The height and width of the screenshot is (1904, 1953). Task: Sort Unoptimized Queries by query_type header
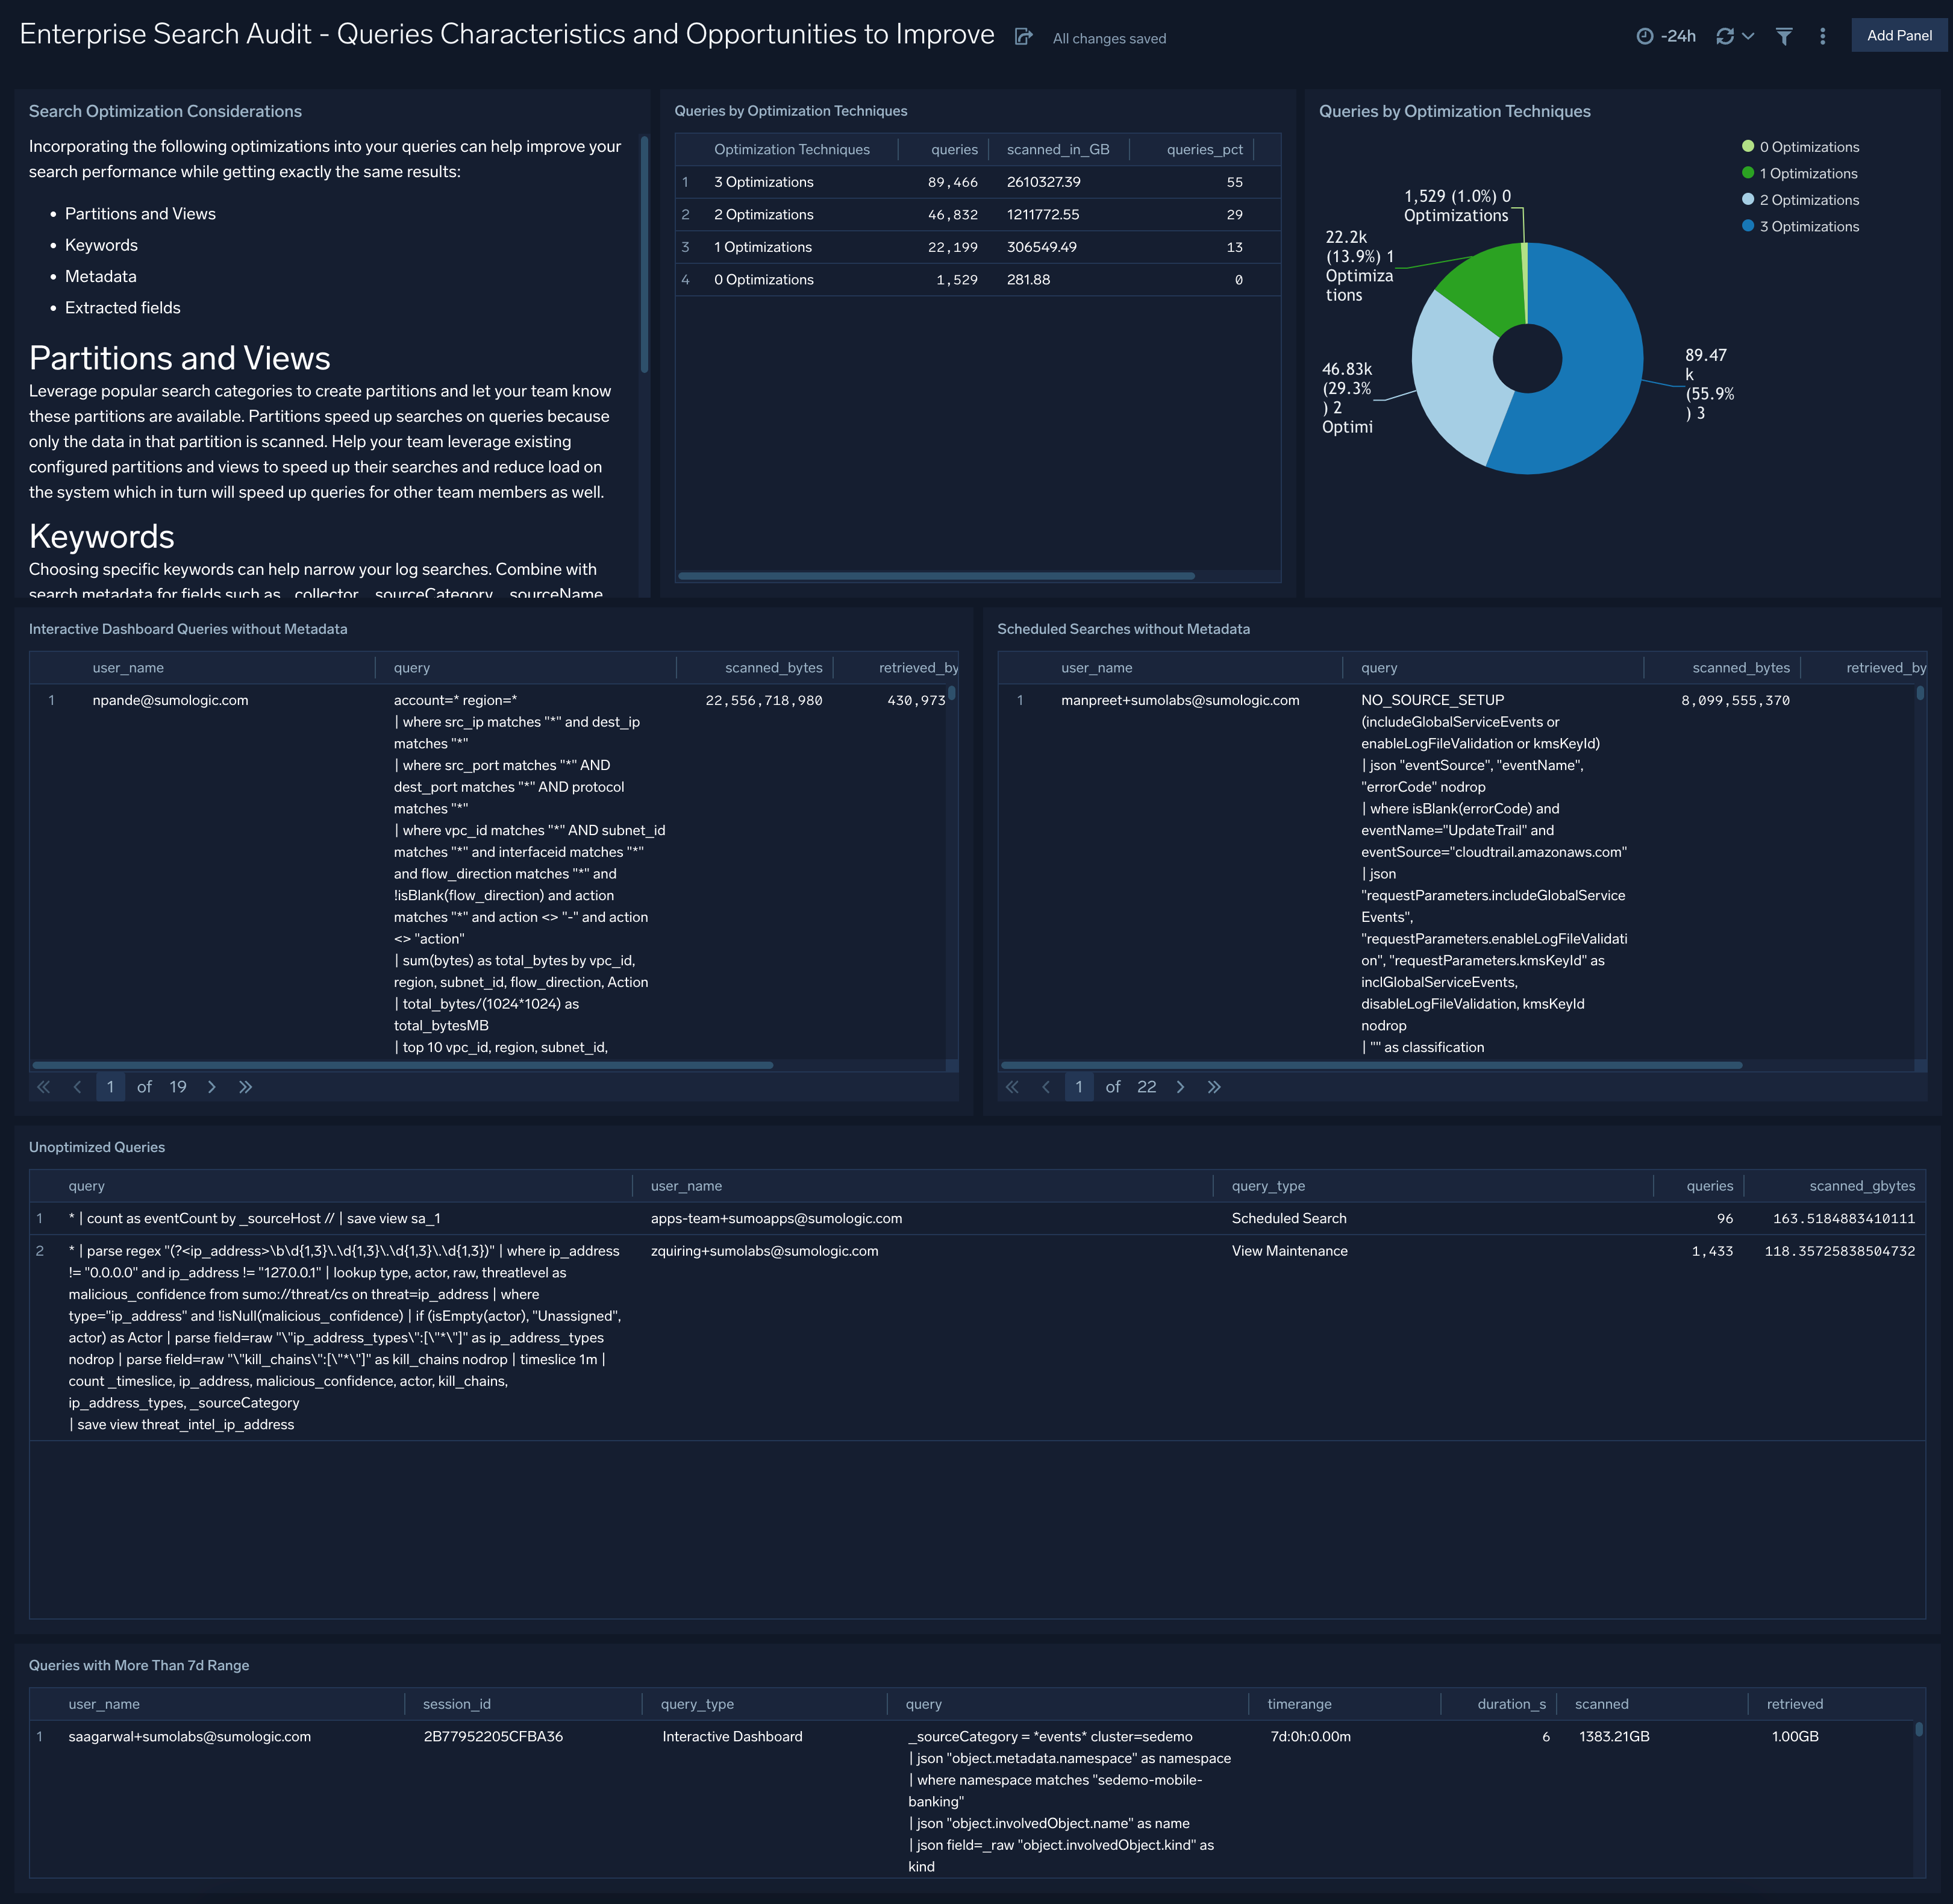click(1268, 1186)
